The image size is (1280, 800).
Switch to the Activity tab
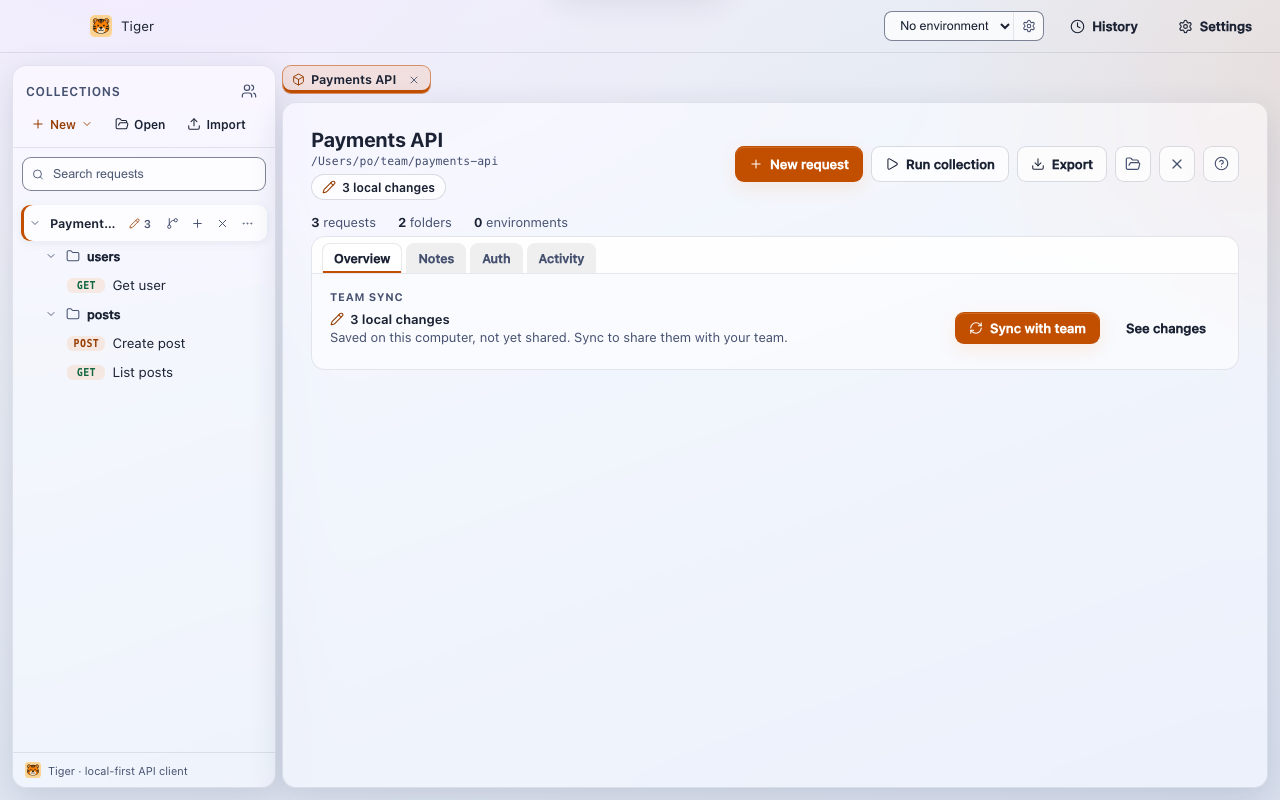point(561,258)
